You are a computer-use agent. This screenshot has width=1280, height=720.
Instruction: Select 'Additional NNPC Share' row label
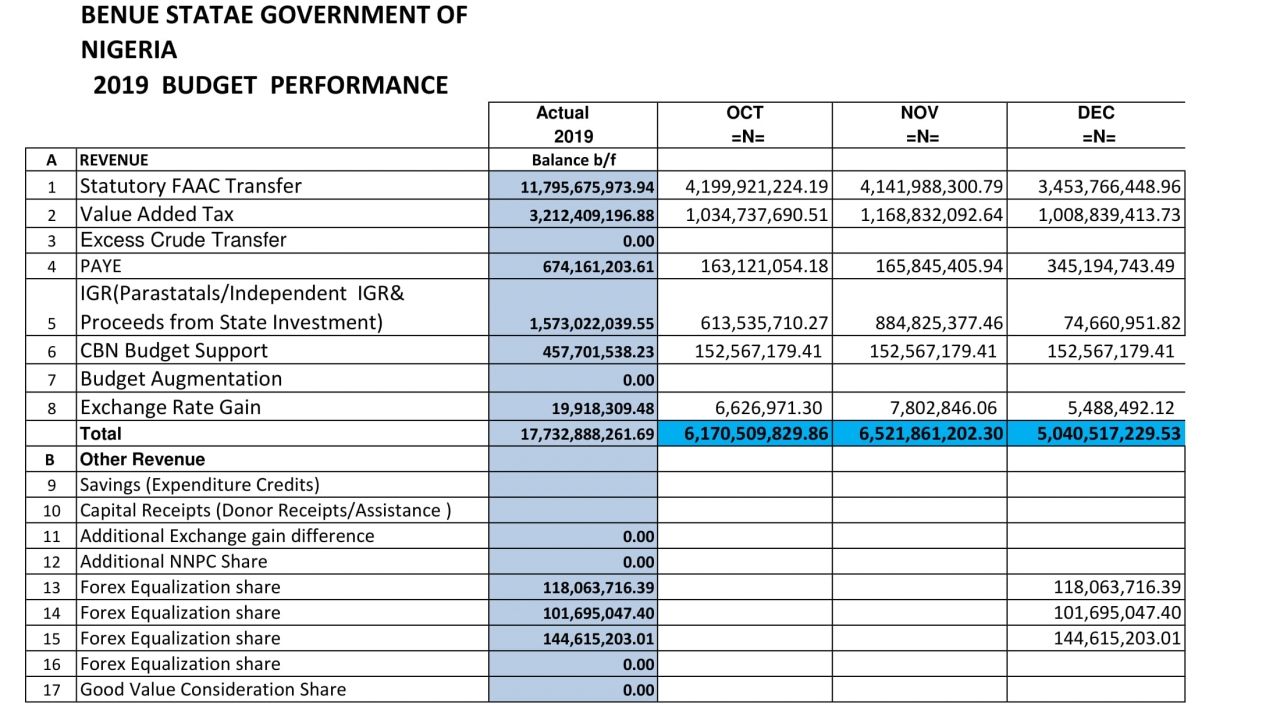click(x=173, y=562)
